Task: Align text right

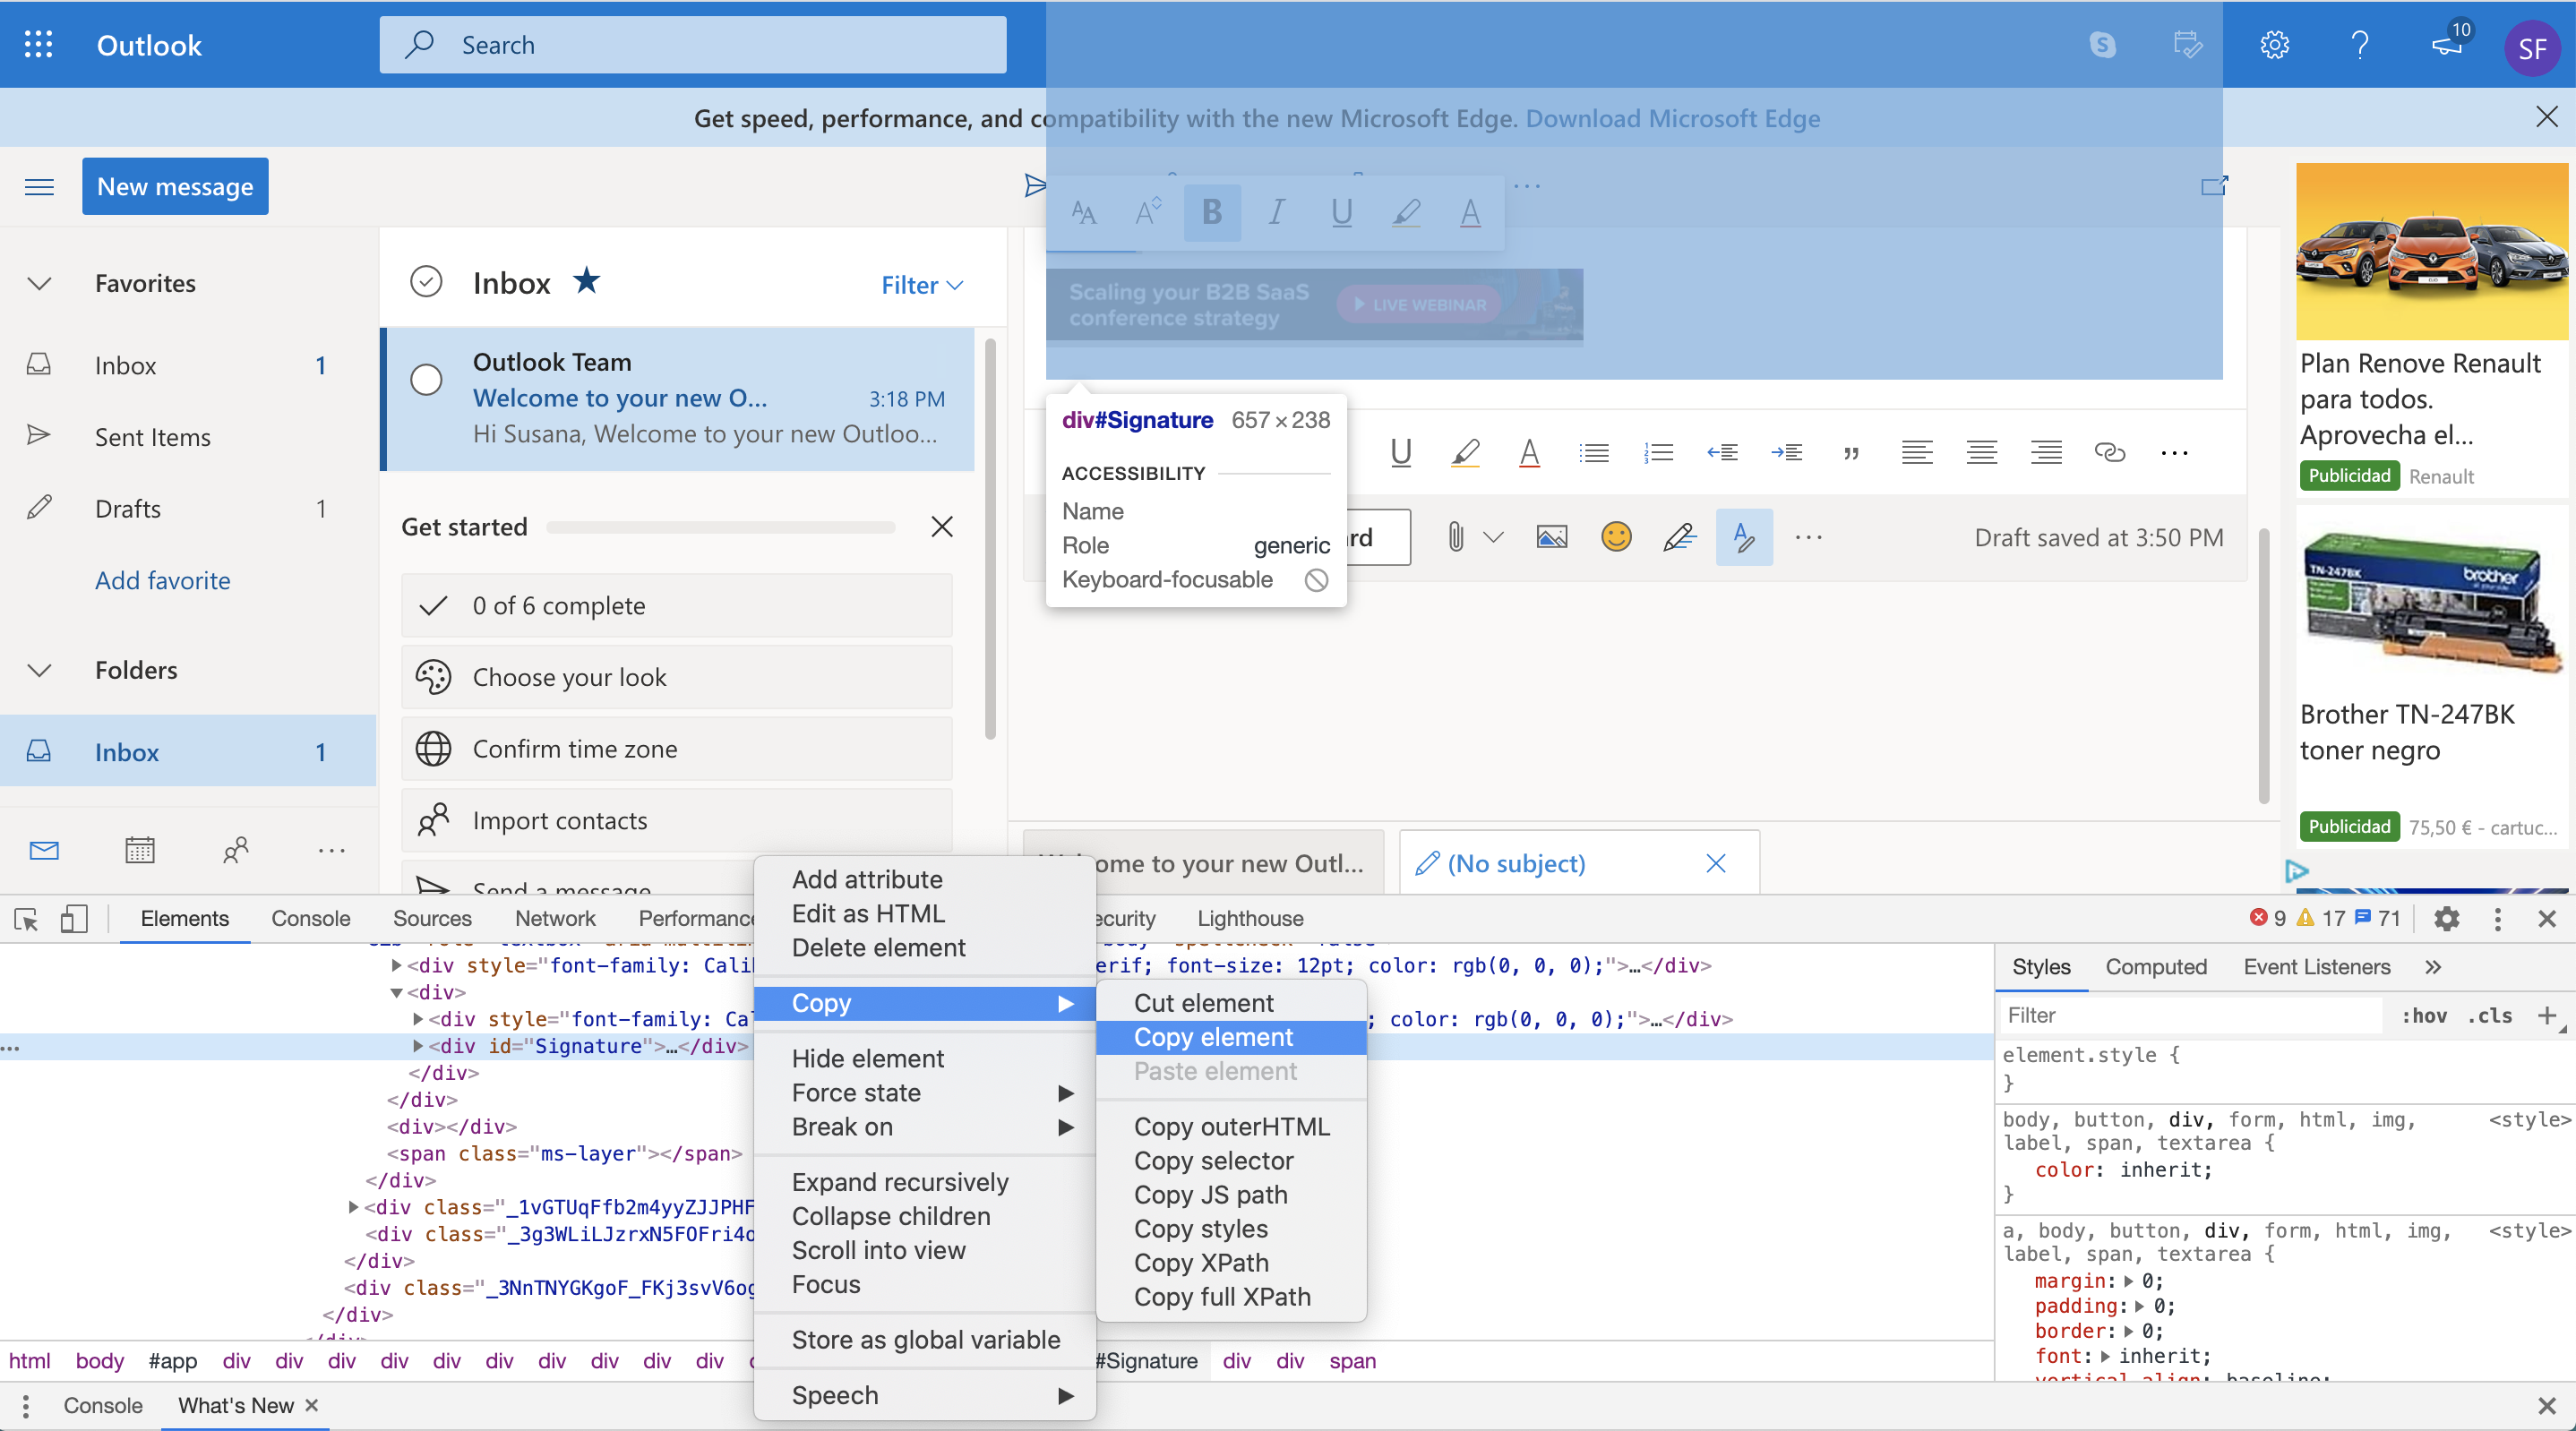Action: (2046, 453)
